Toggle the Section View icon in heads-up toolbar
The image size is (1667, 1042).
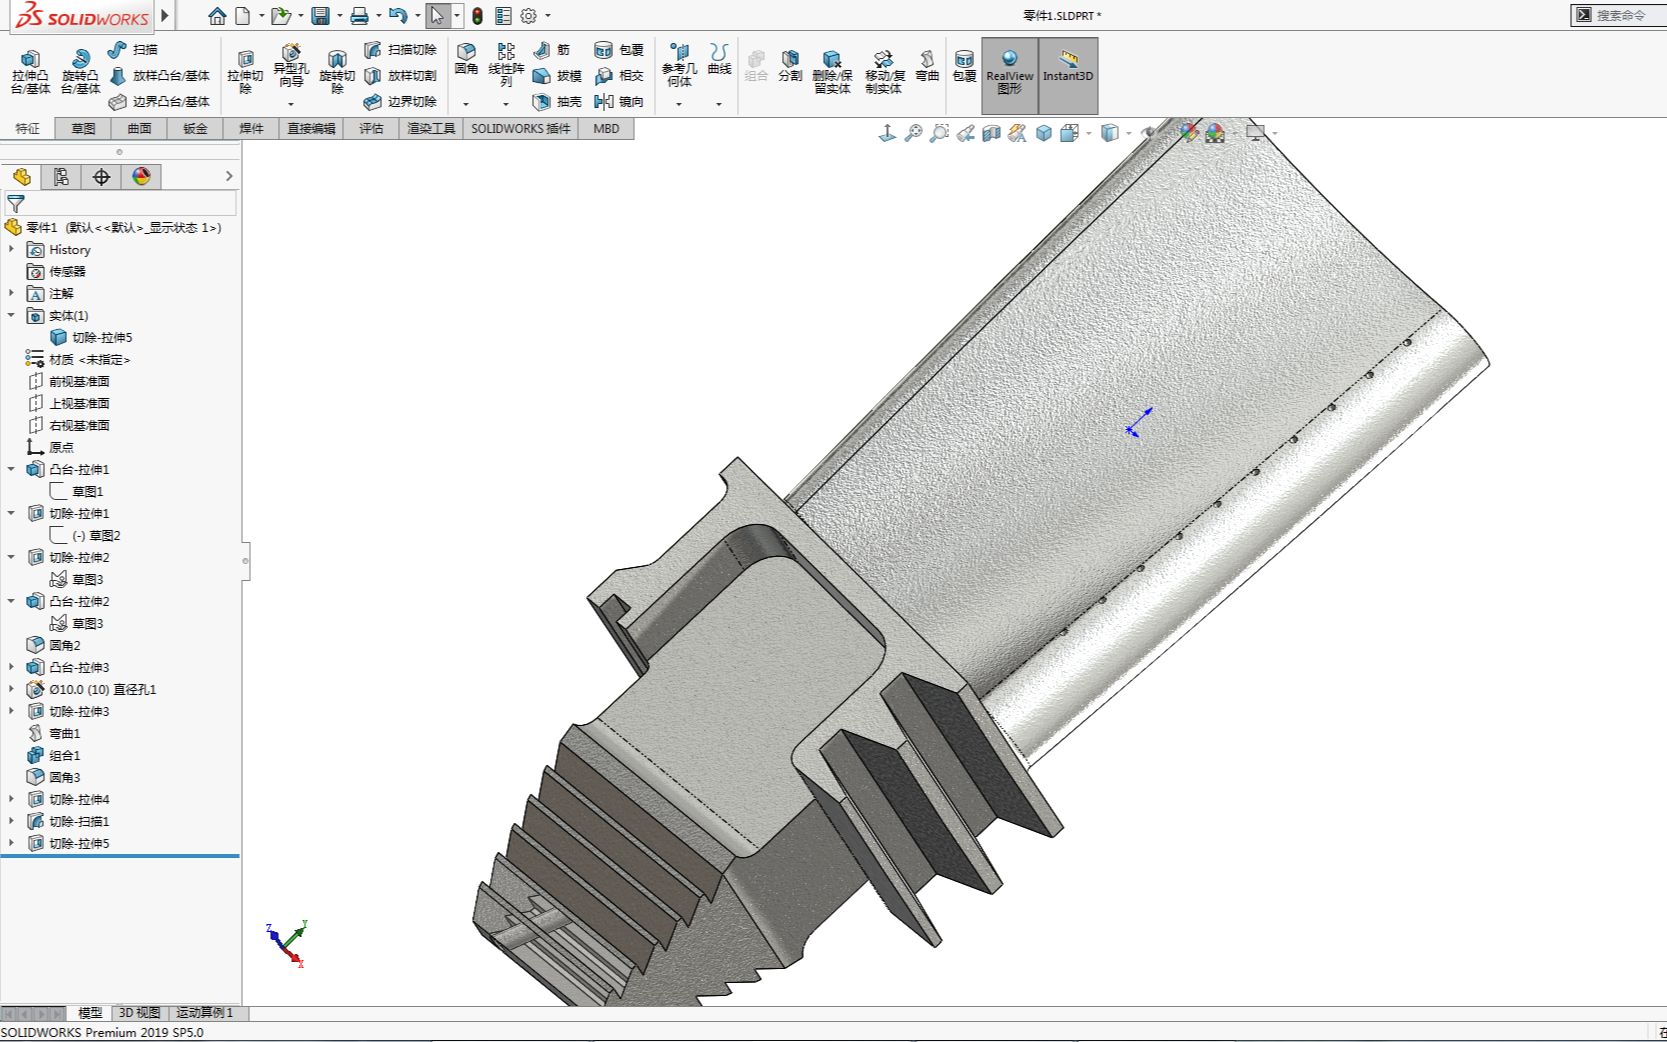(x=991, y=131)
